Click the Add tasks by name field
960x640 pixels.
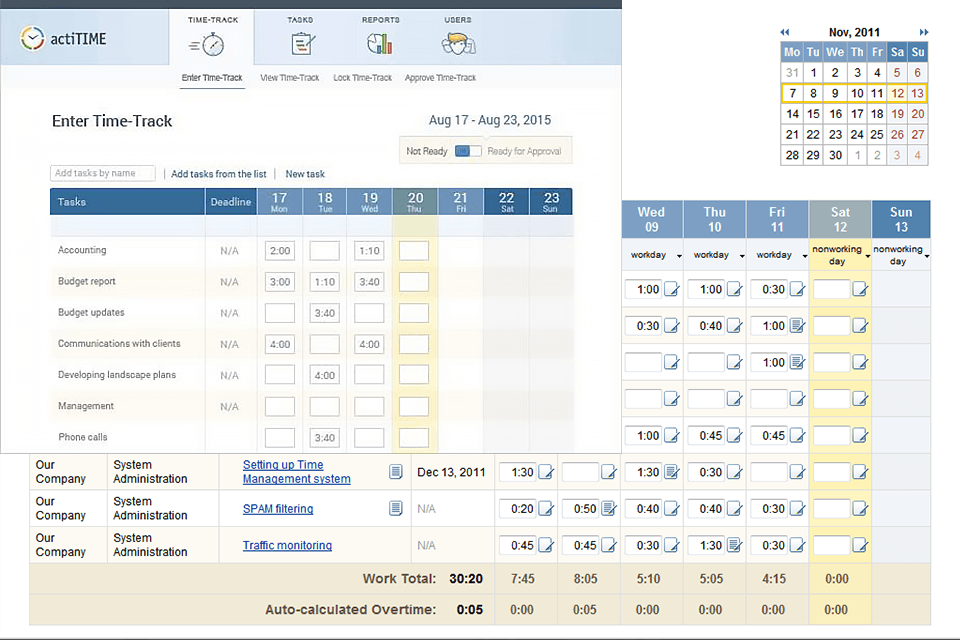point(102,173)
